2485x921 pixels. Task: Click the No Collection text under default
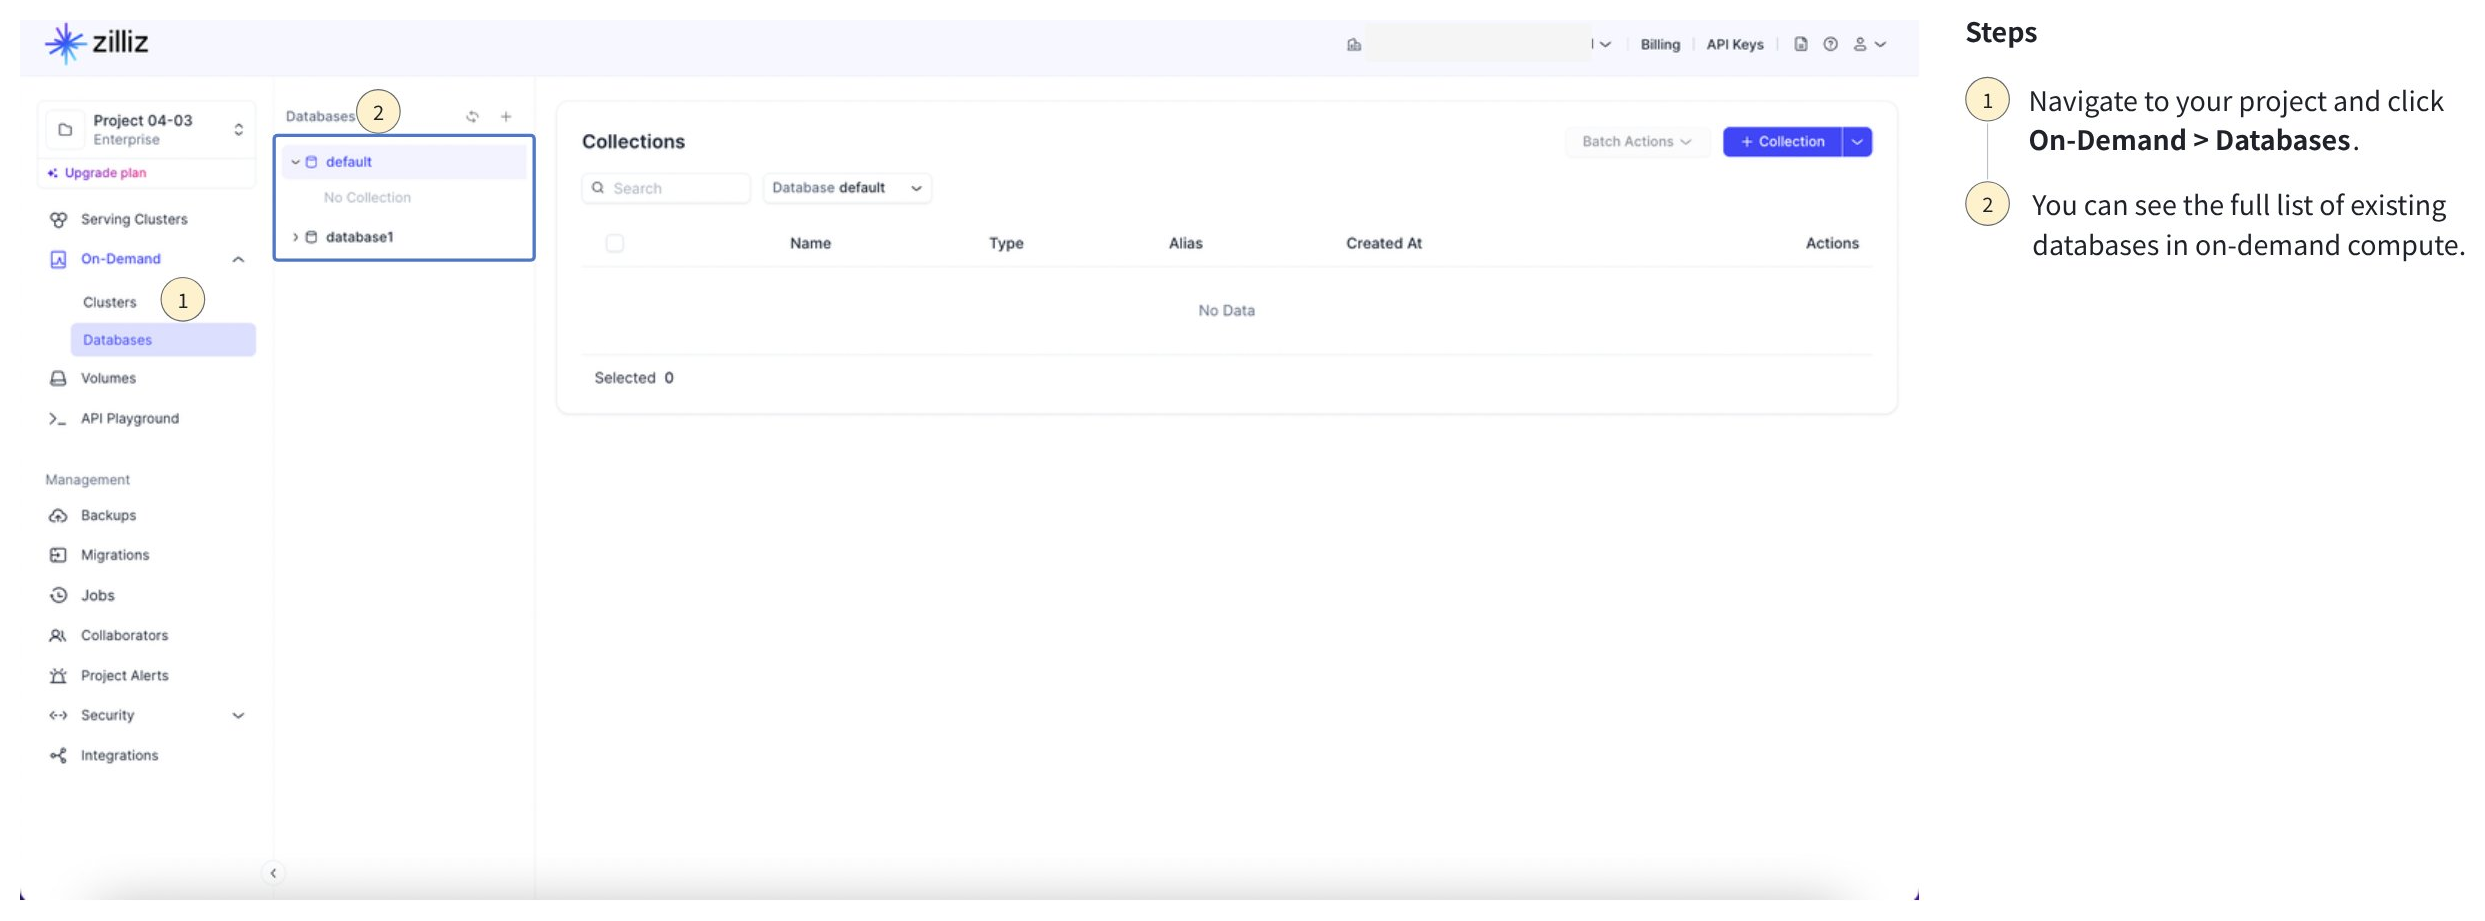coord(367,198)
